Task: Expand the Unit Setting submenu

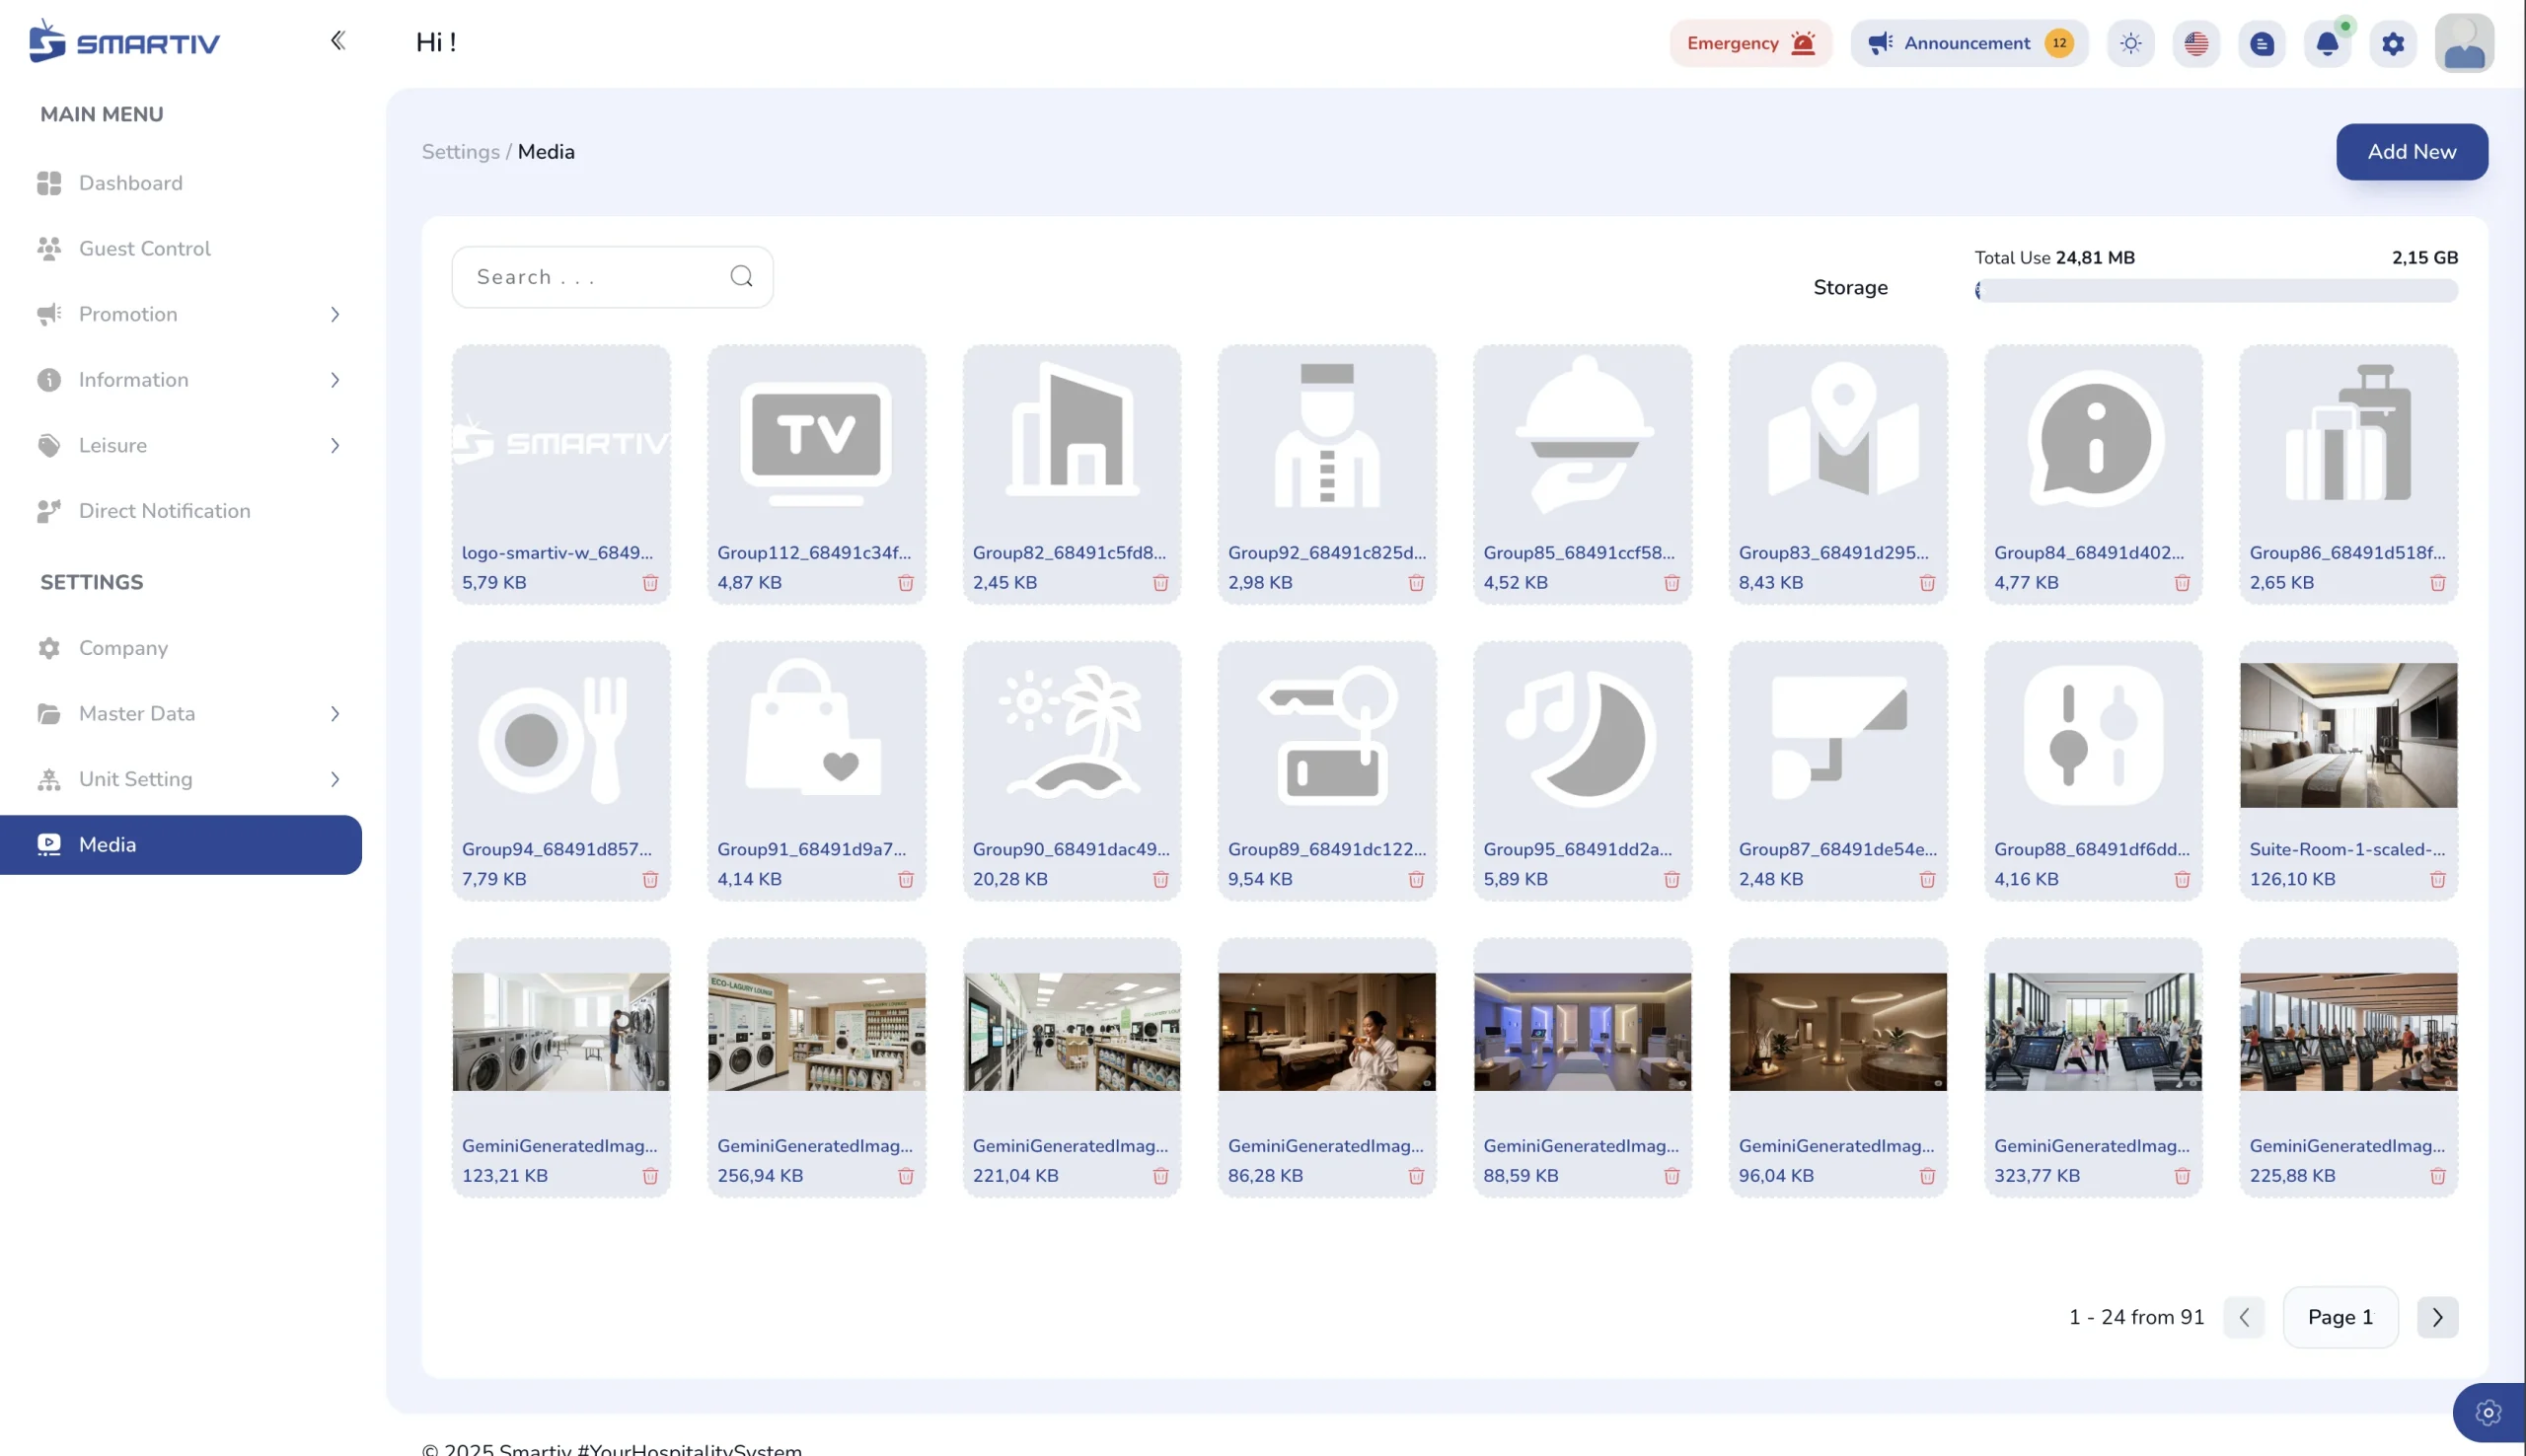Action: pos(334,778)
